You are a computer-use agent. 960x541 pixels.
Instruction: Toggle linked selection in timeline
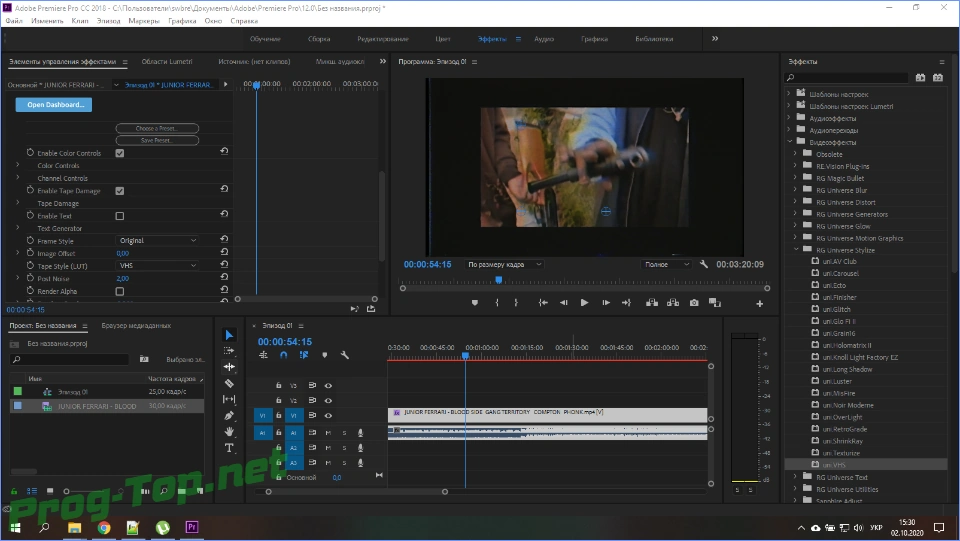coord(304,355)
